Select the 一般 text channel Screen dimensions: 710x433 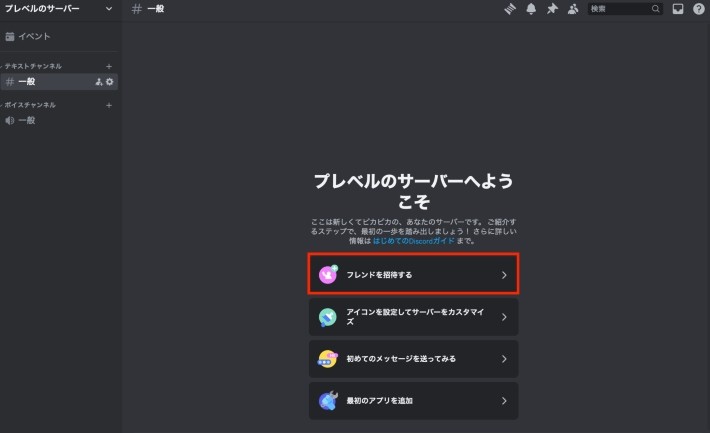(x=59, y=82)
